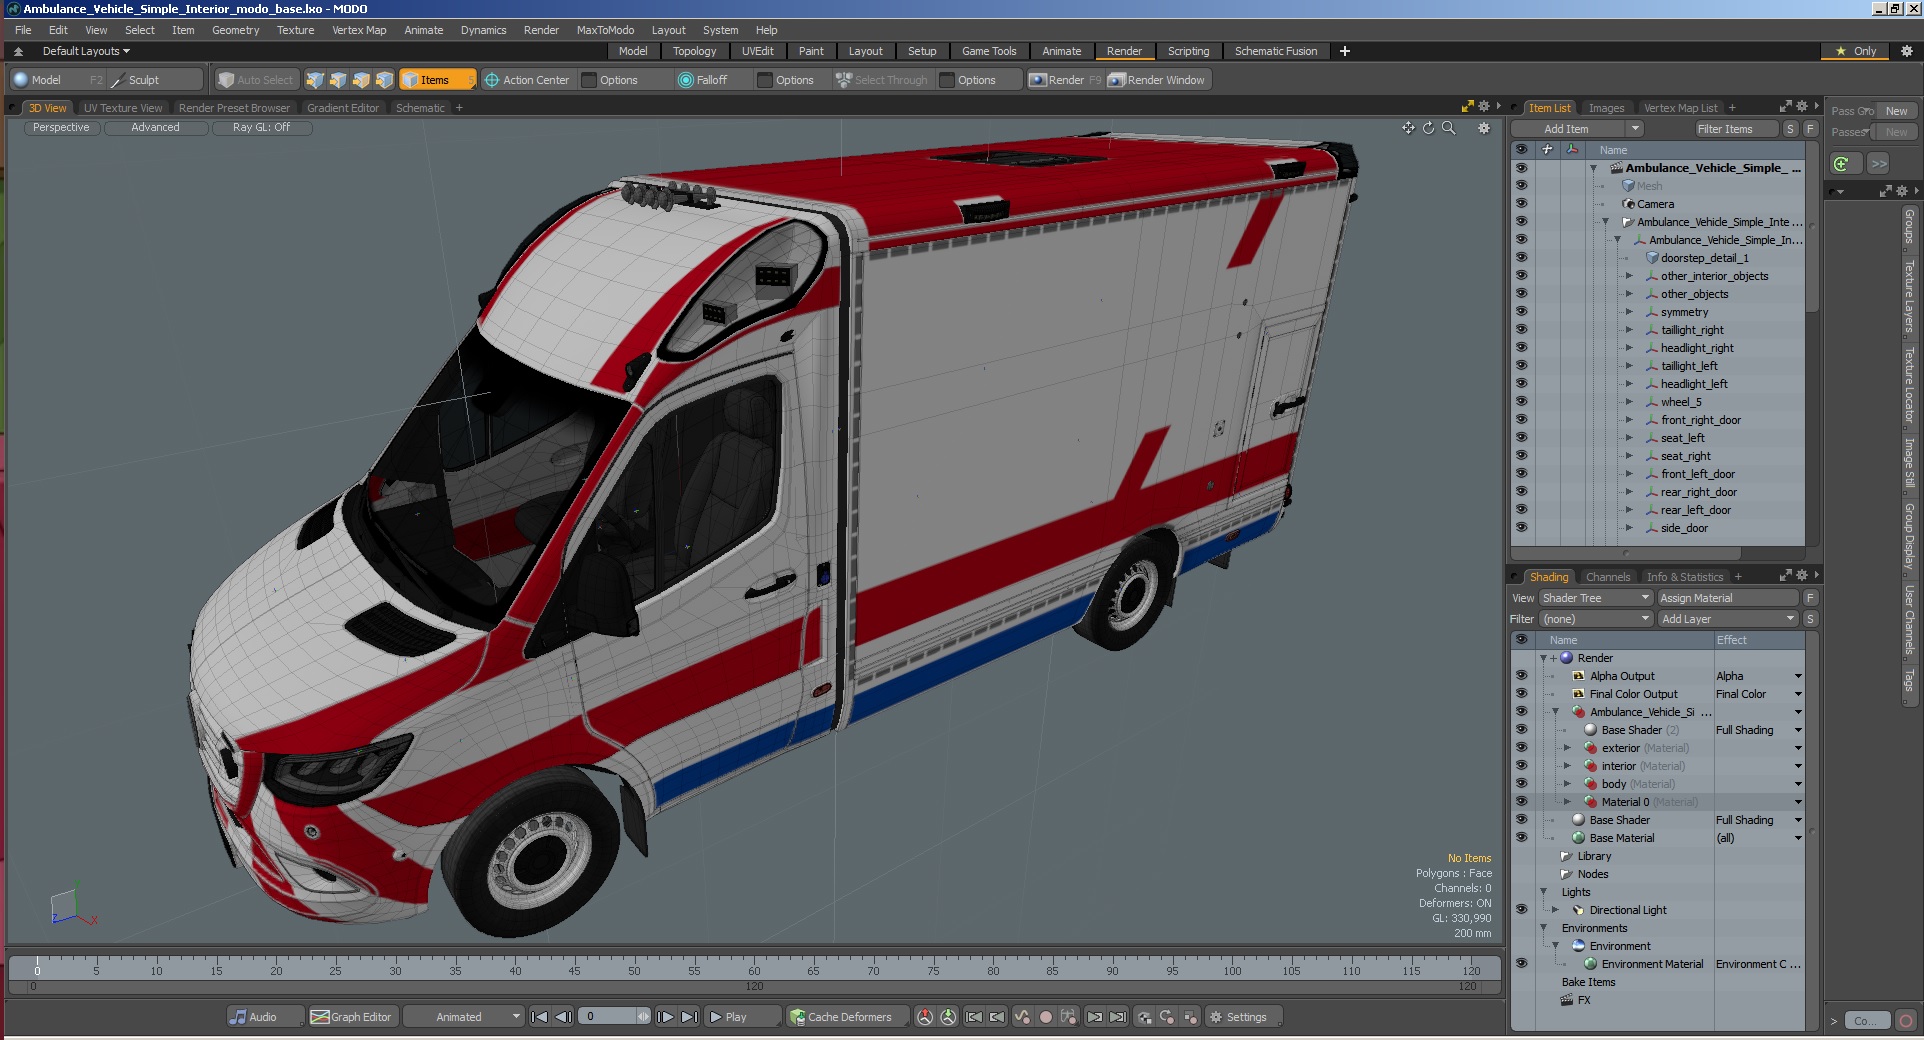
Task: Open Add Item dropdown arrow
Action: pos(1635,129)
